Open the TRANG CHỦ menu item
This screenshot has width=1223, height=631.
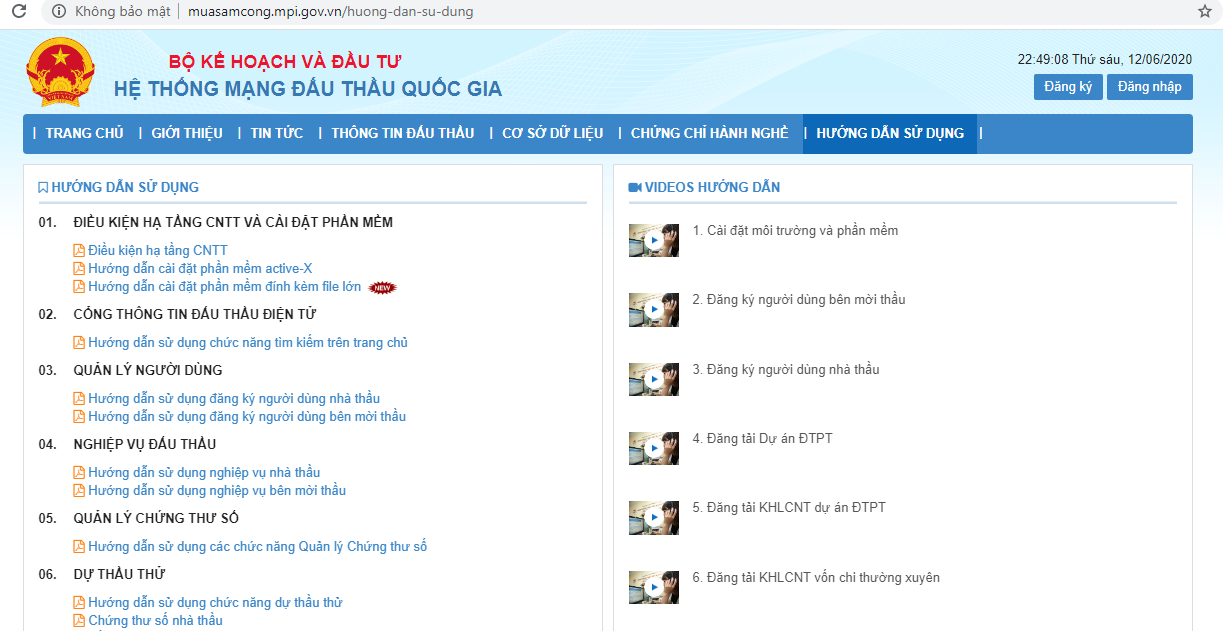(x=84, y=133)
